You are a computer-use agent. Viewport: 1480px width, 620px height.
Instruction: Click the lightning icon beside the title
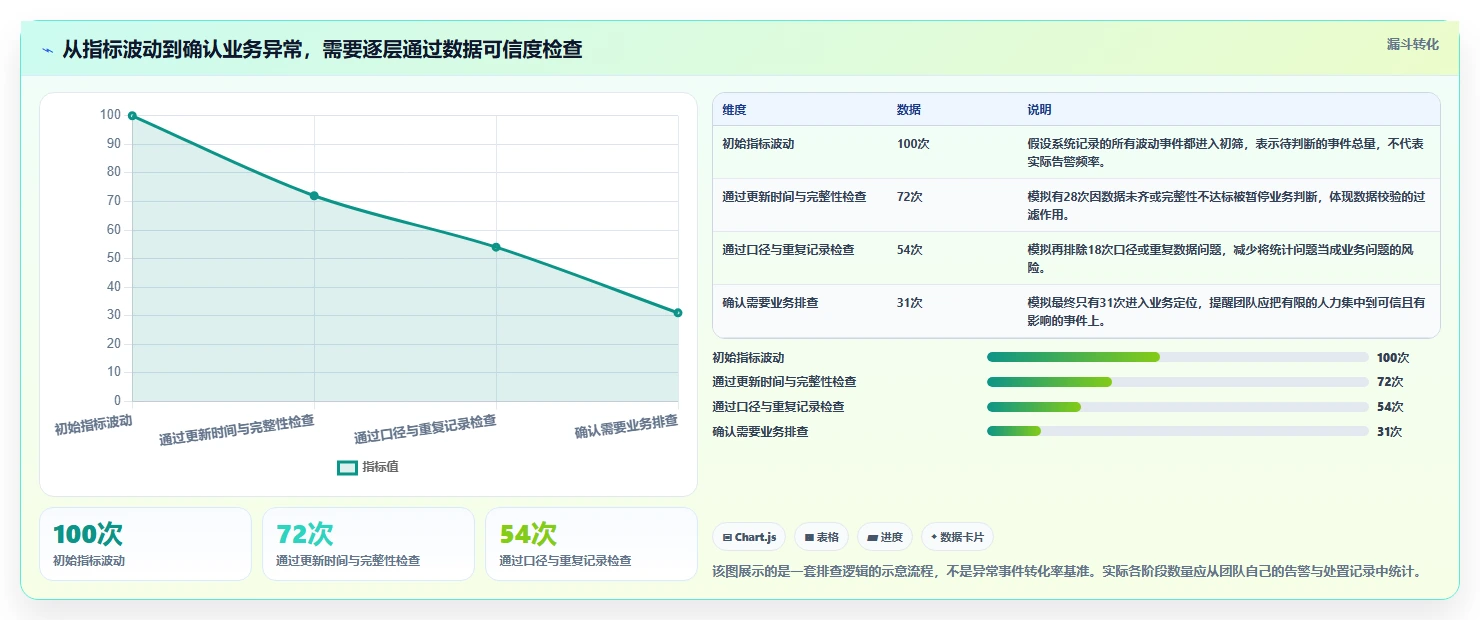point(47,50)
